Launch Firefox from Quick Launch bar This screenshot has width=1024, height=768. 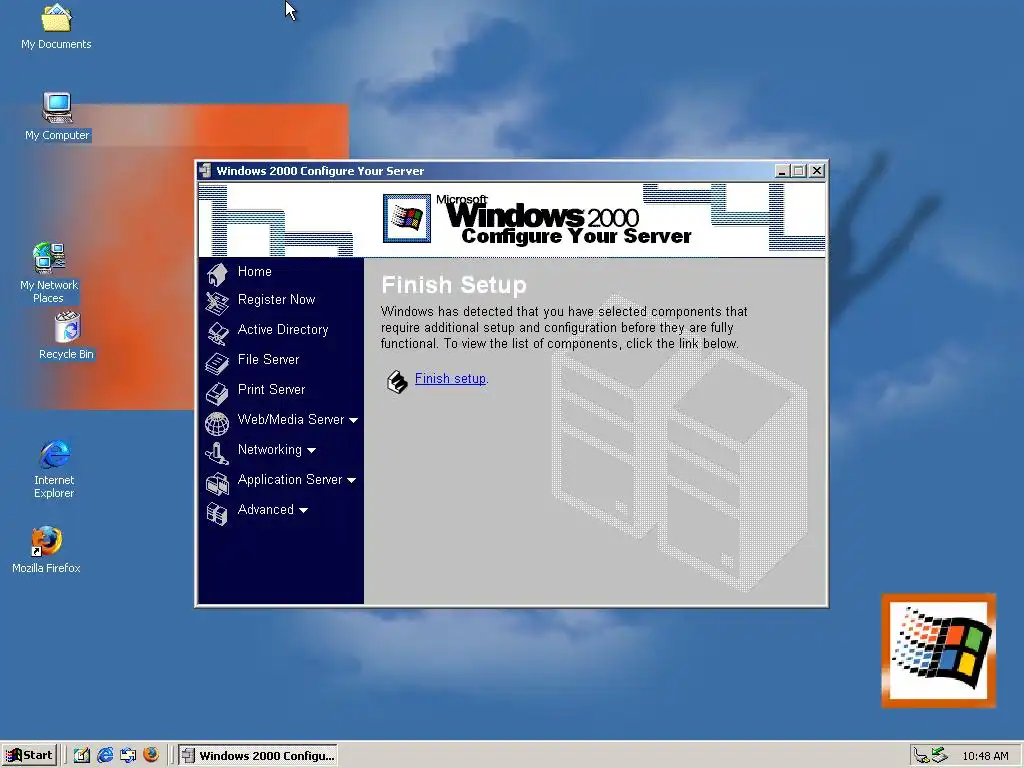[x=151, y=755]
